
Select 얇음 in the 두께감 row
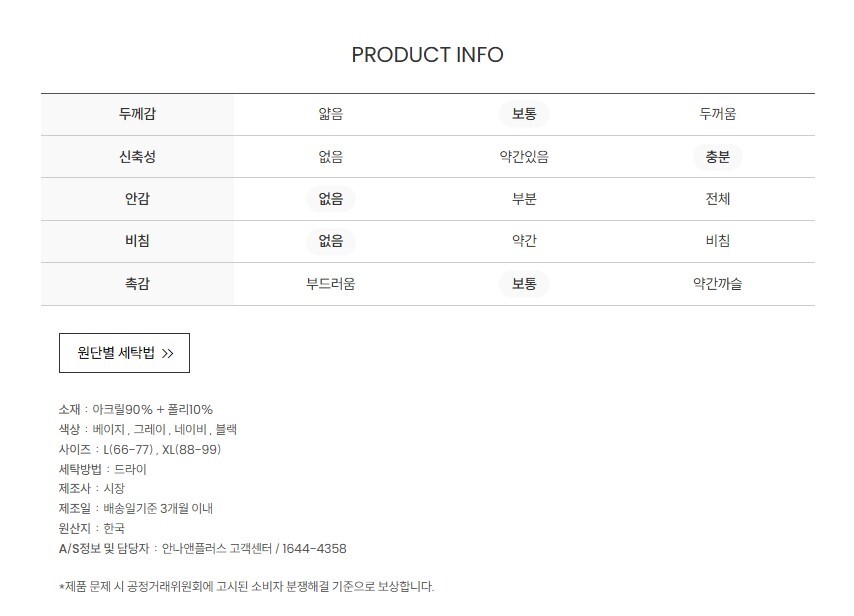click(330, 114)
